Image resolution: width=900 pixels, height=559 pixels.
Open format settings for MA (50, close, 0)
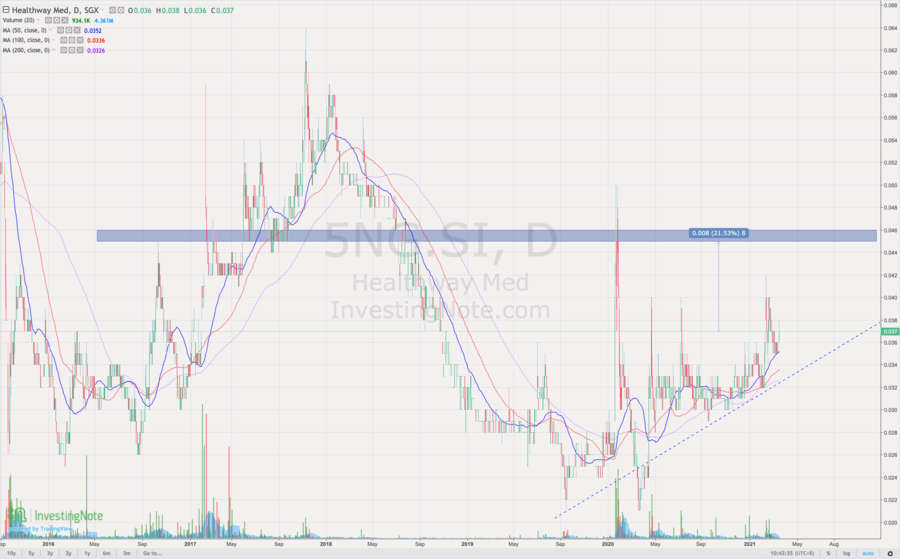67,29
